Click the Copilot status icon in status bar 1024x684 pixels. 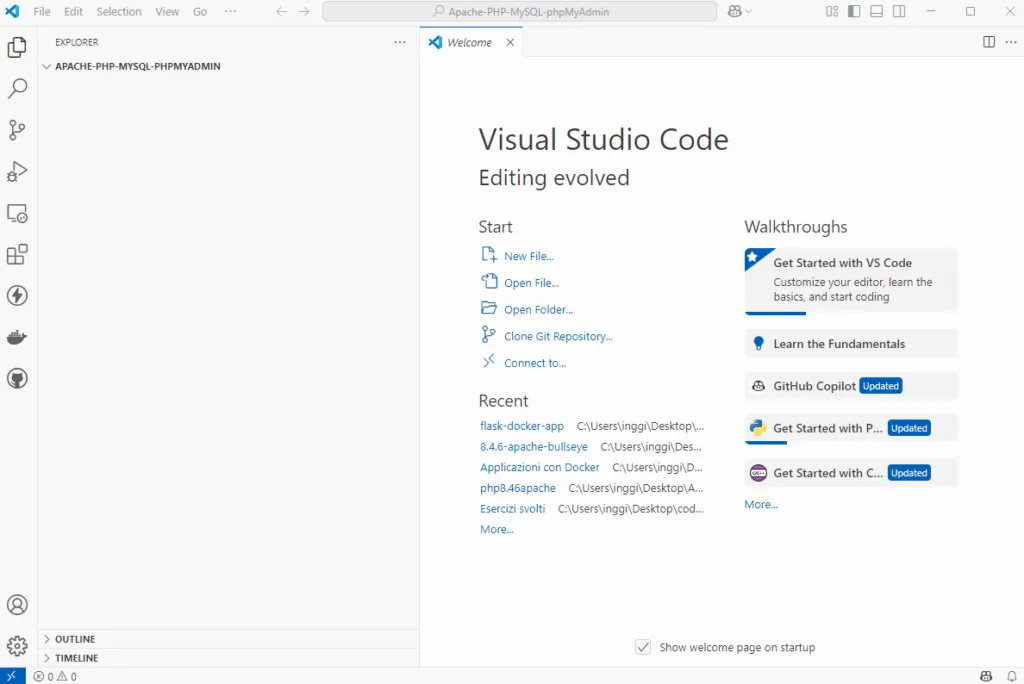click(986, 676)
